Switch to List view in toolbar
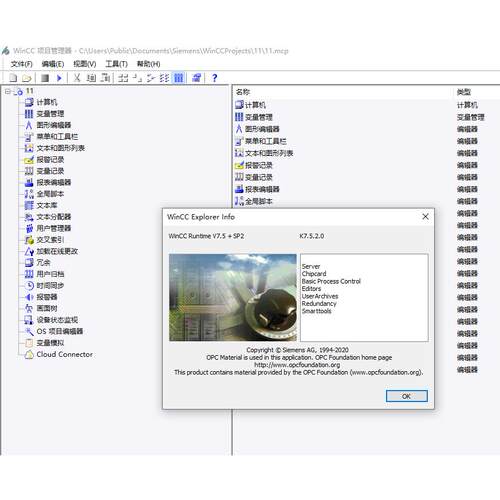 pyautogui.click(x=164, y=78)
